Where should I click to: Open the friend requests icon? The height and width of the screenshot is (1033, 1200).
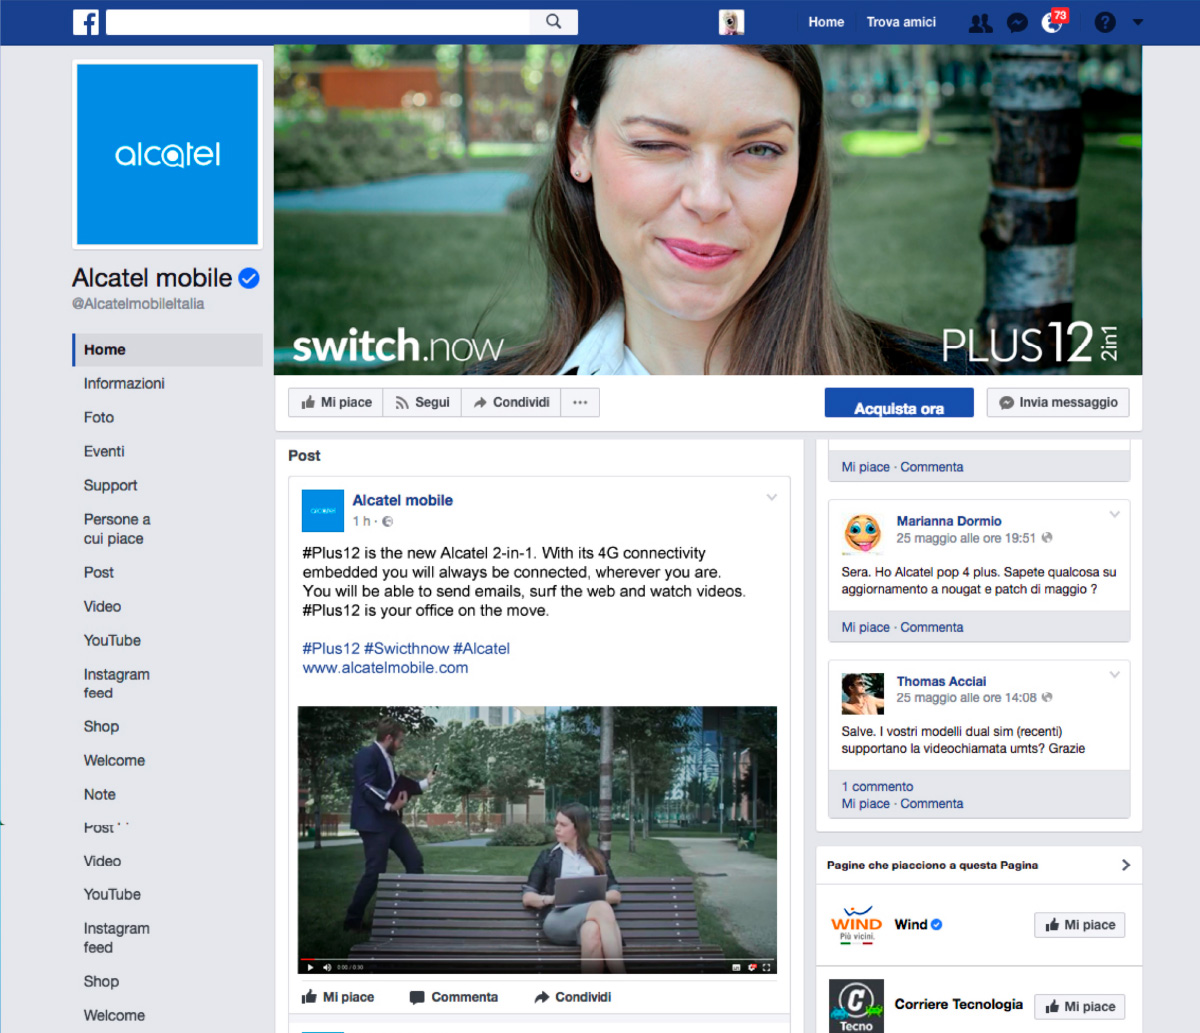(980, 22)
